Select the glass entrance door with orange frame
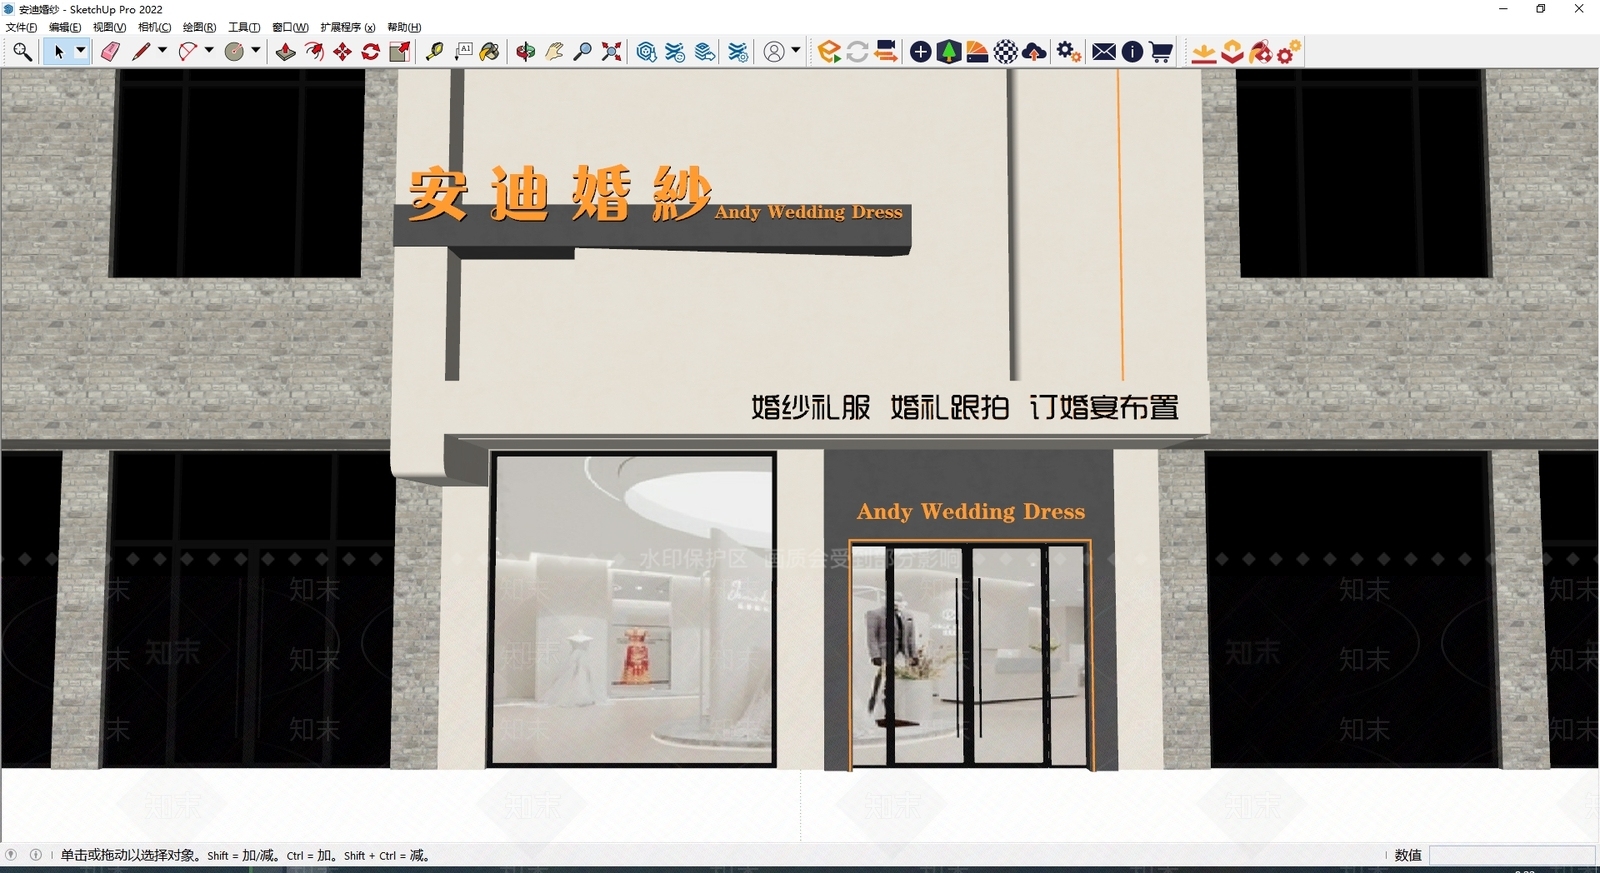The width and height of the screenshot is (1600, 873). [970, 655]
